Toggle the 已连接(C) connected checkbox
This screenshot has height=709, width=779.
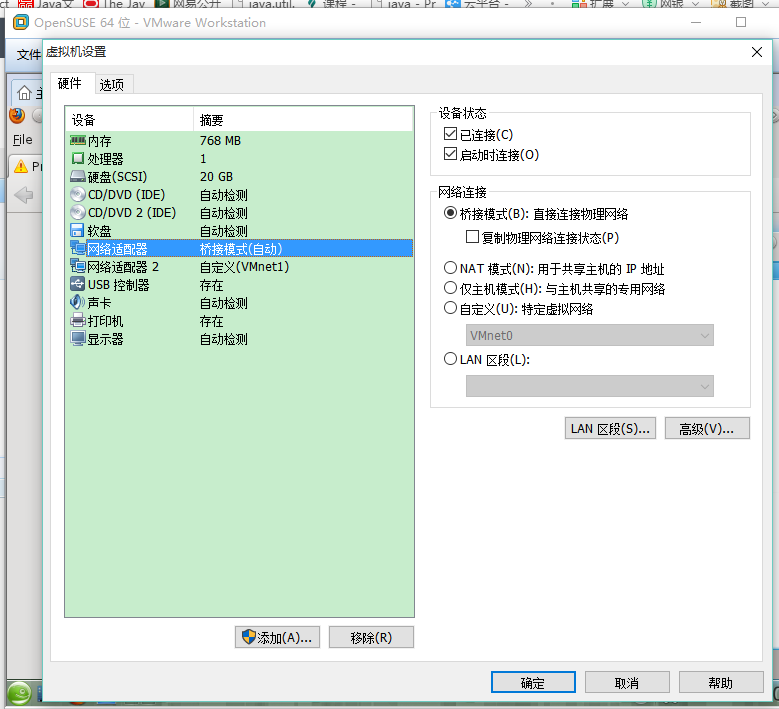click(450, 134)
